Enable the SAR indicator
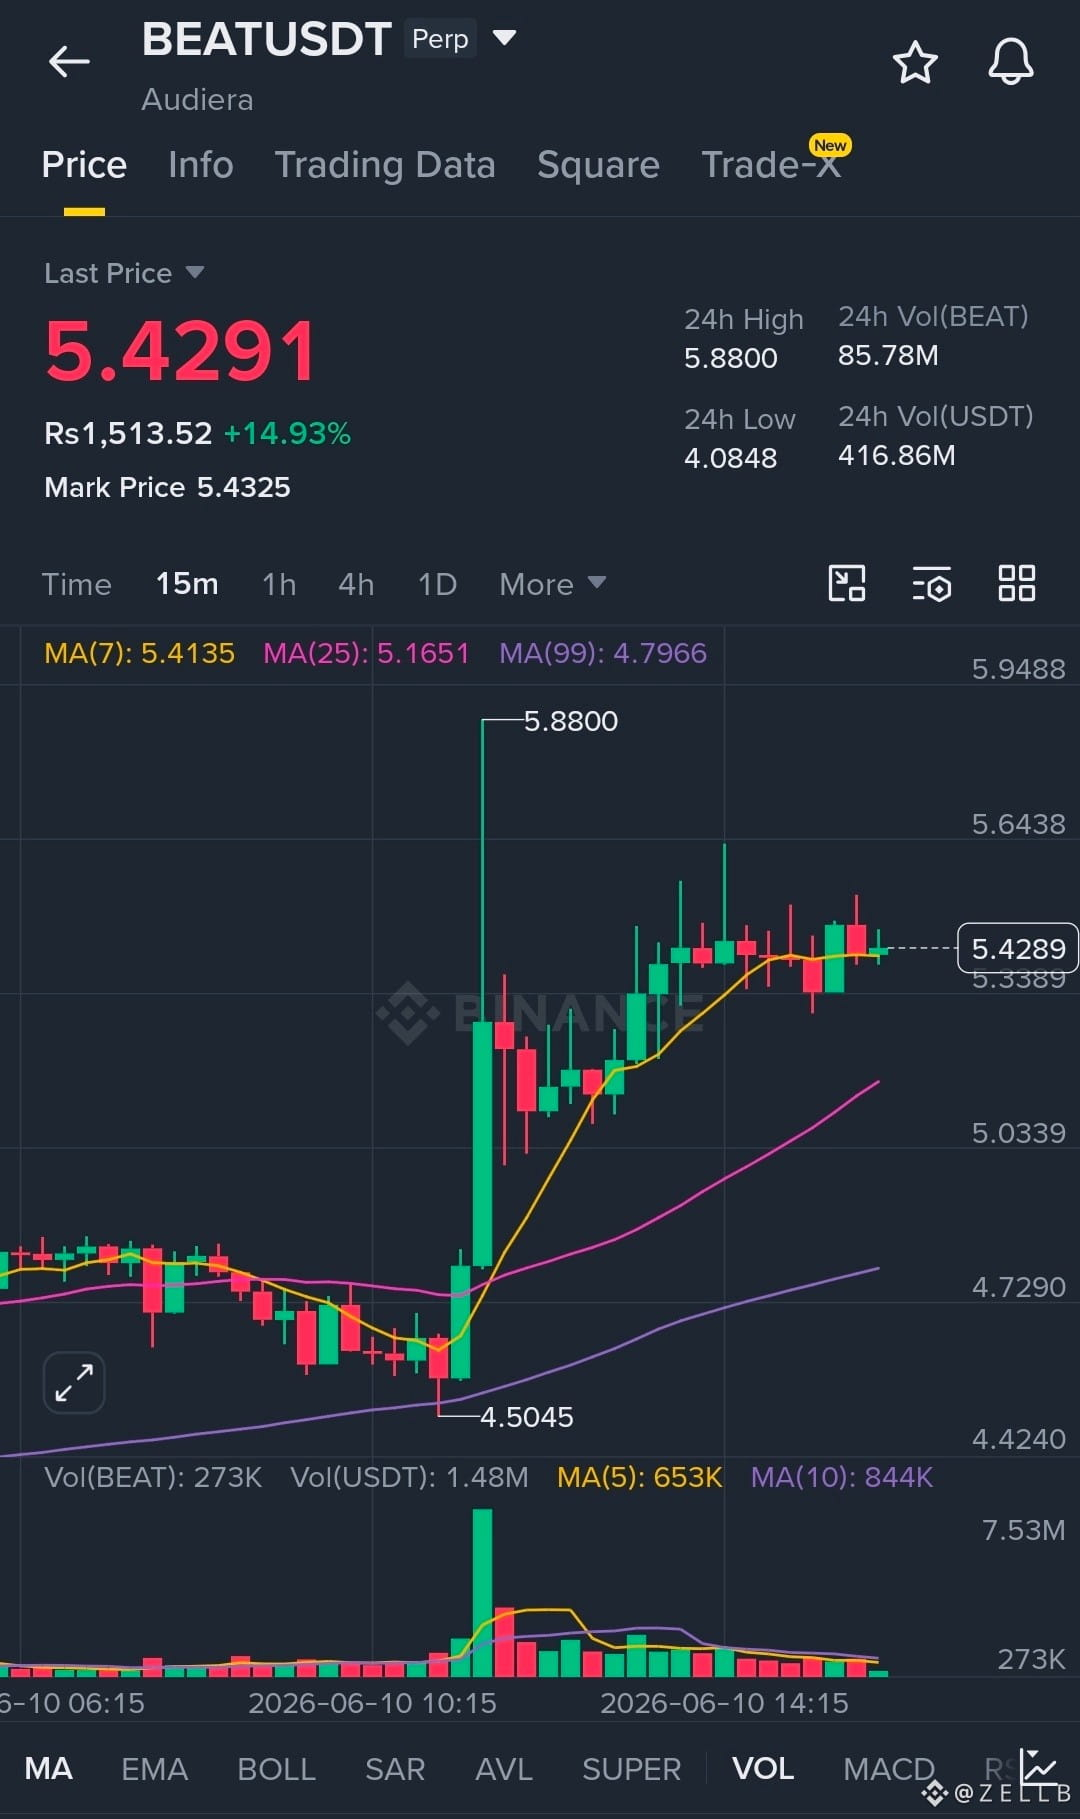 pyautogui.click(x=395, y=1768)
